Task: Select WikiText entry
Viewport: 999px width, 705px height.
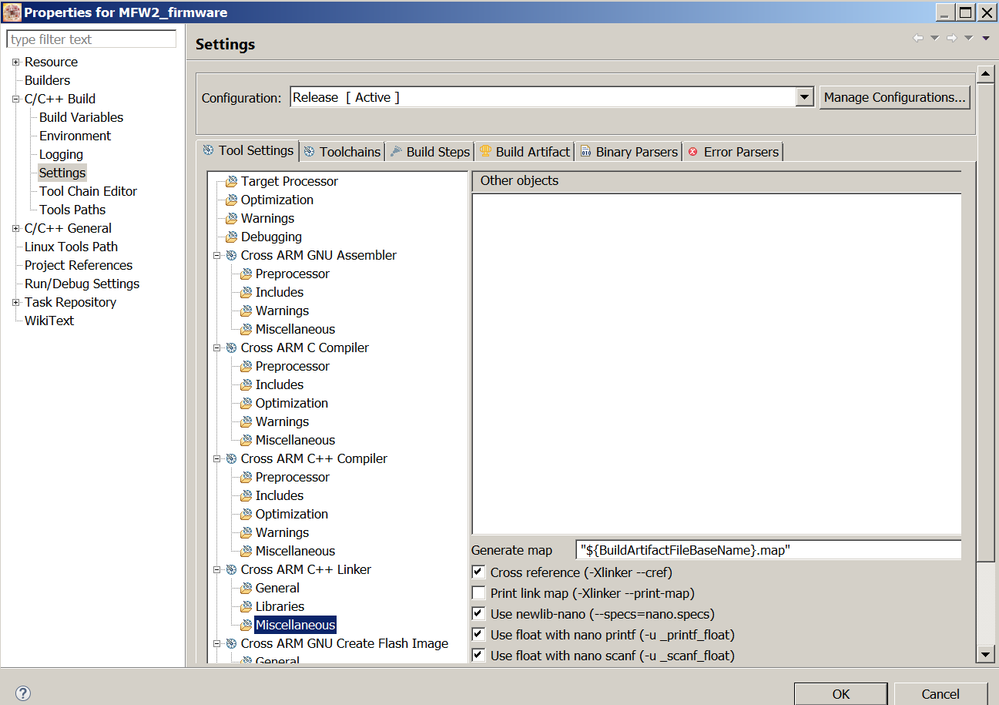Action: pyautogui.click(x=49, y=320)
